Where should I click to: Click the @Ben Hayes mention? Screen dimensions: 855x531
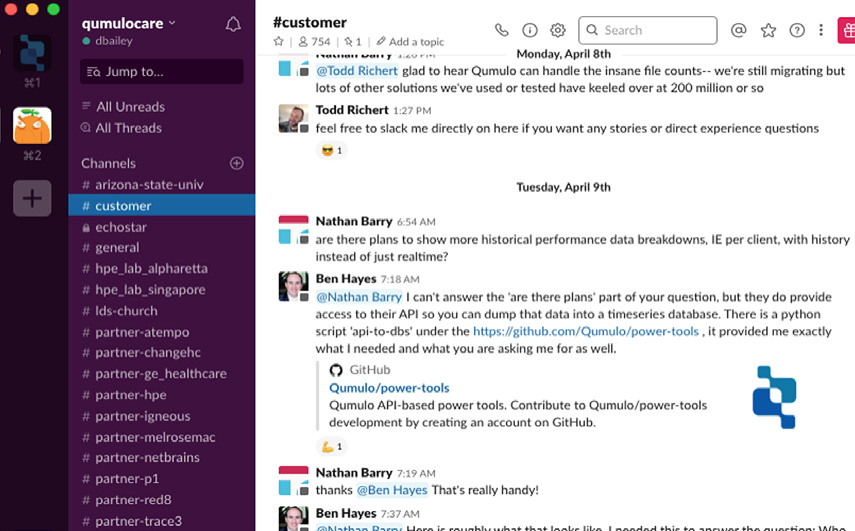(x=392, y=490)
